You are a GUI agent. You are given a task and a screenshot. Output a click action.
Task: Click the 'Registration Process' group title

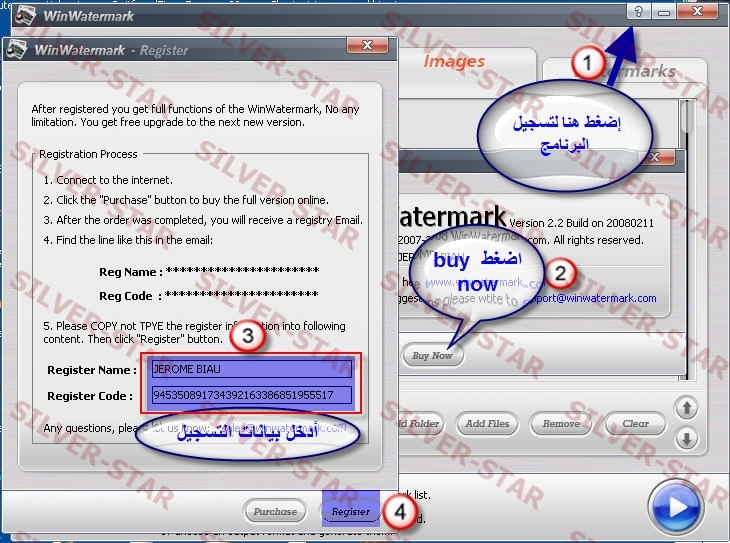click(x=88, y=154)
